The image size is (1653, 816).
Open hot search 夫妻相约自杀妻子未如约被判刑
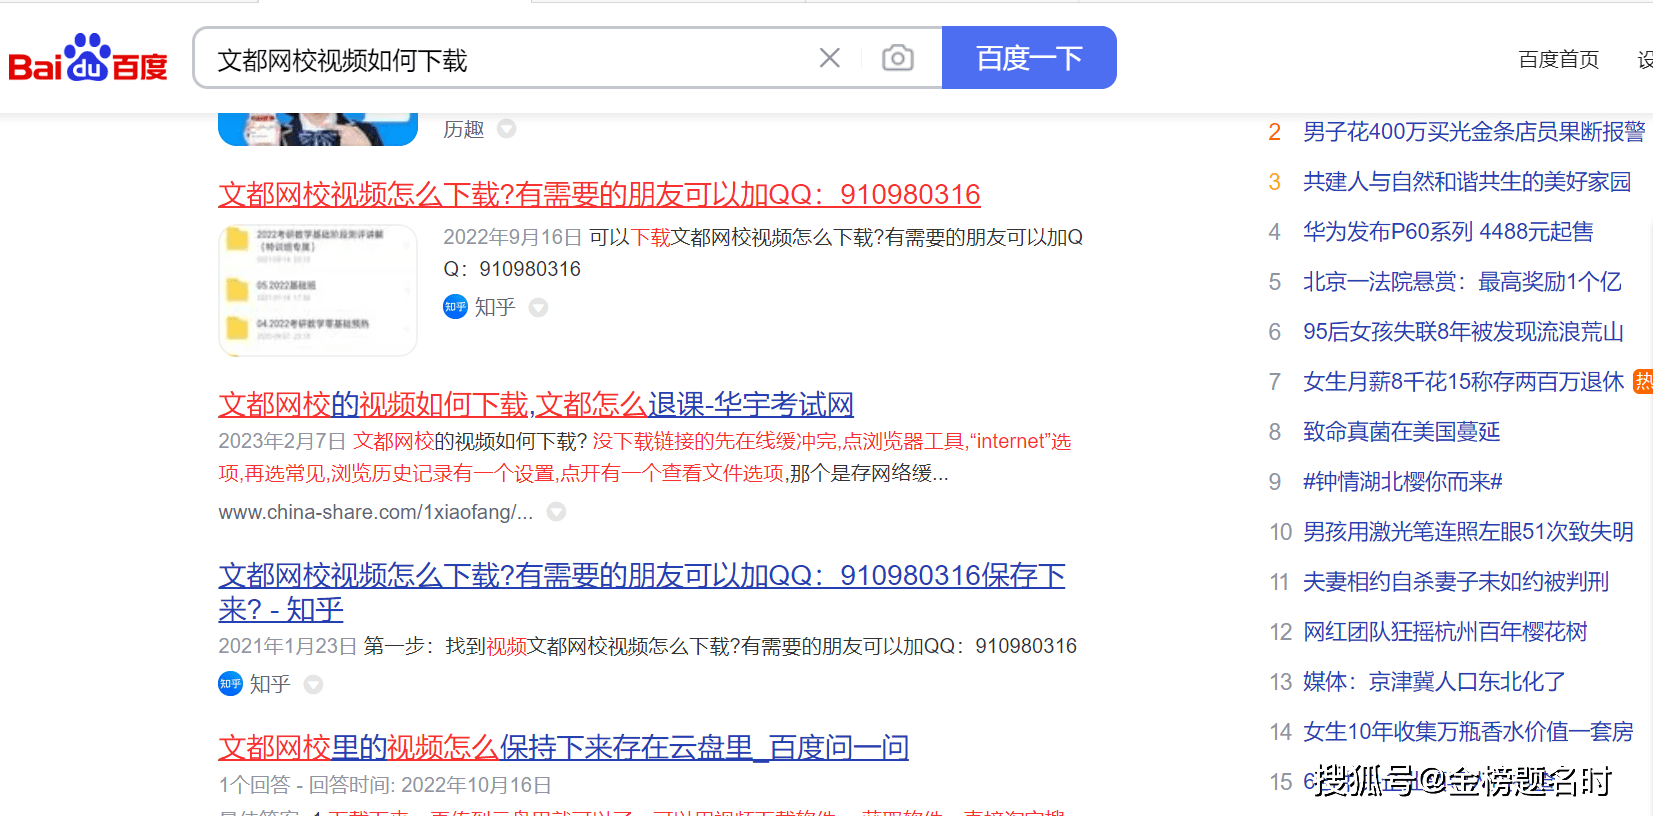[1456, 582]
